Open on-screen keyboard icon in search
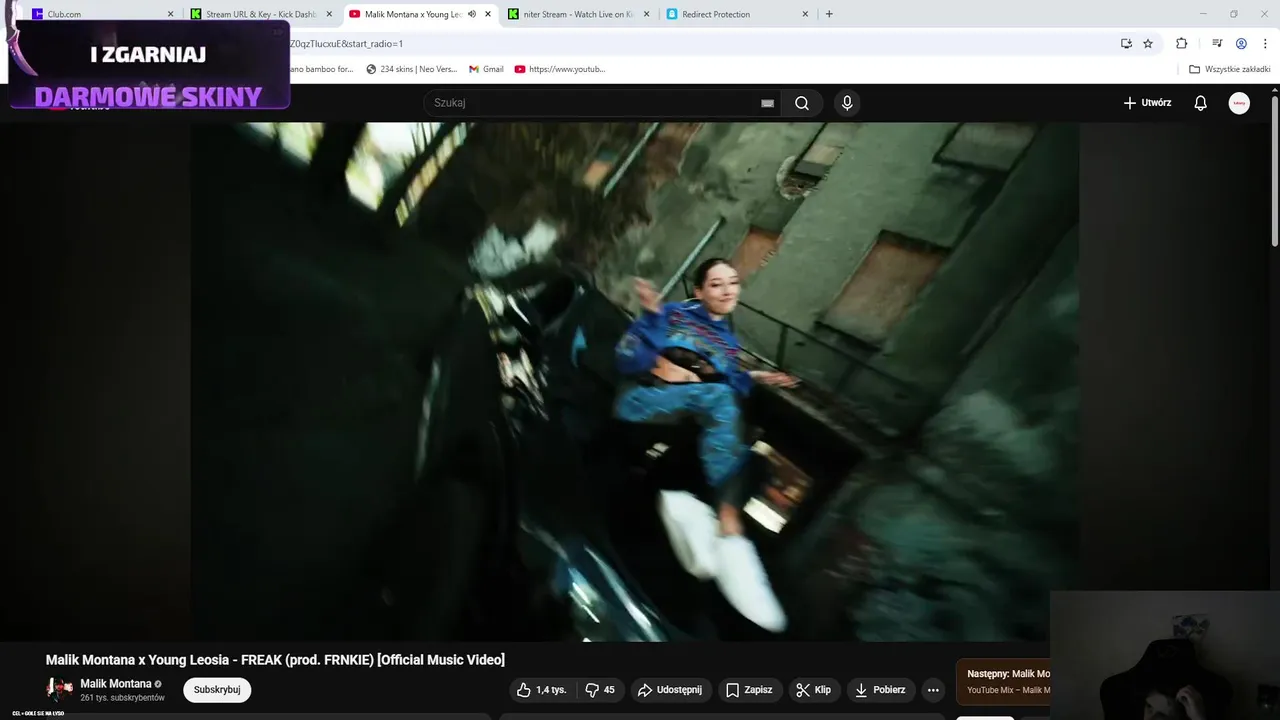Image resolution: width=1280 pixels, height=720 pixels. (767, 103)
